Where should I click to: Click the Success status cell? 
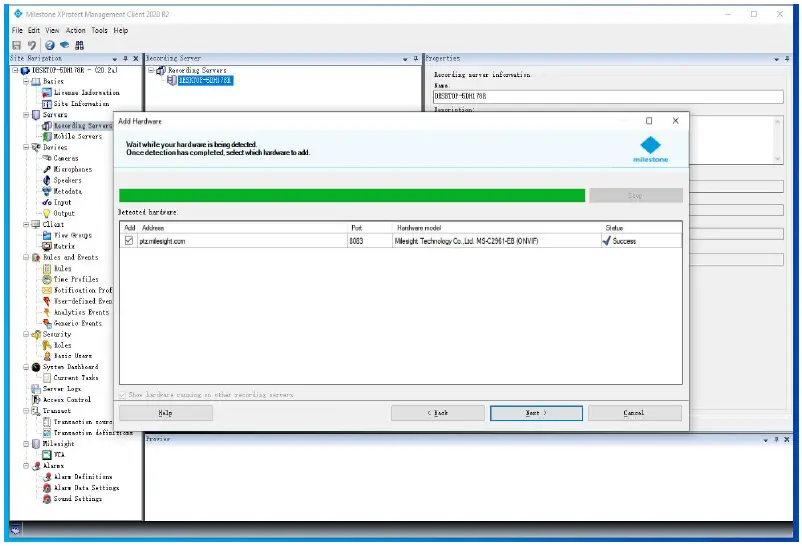(x=641, y=241)
